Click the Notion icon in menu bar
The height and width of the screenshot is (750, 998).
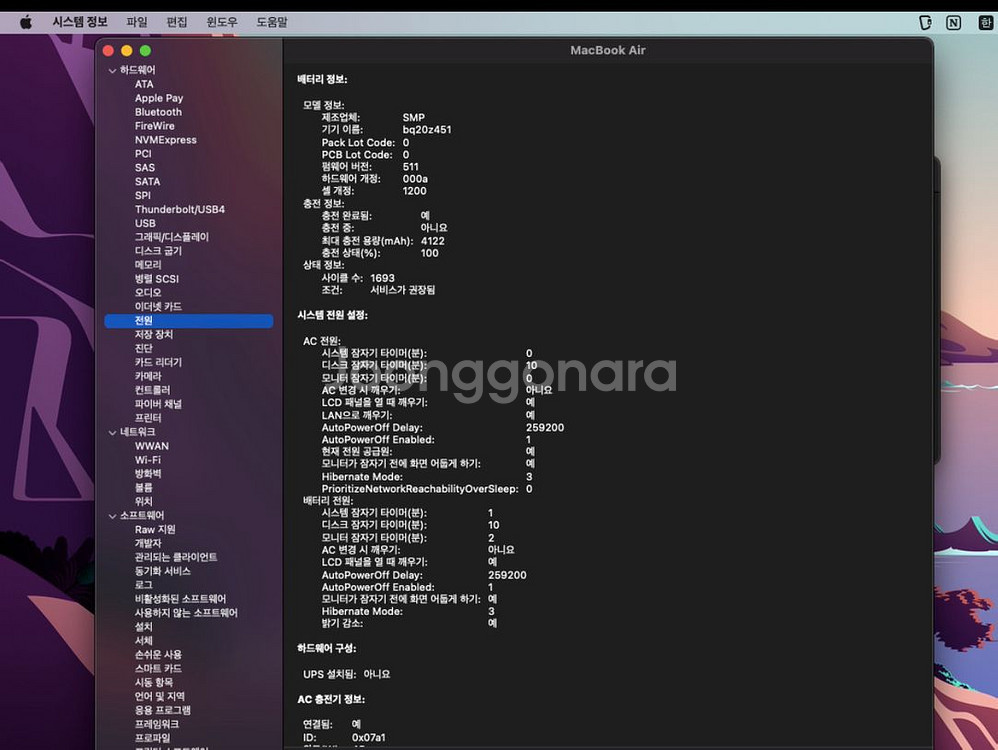953,23
